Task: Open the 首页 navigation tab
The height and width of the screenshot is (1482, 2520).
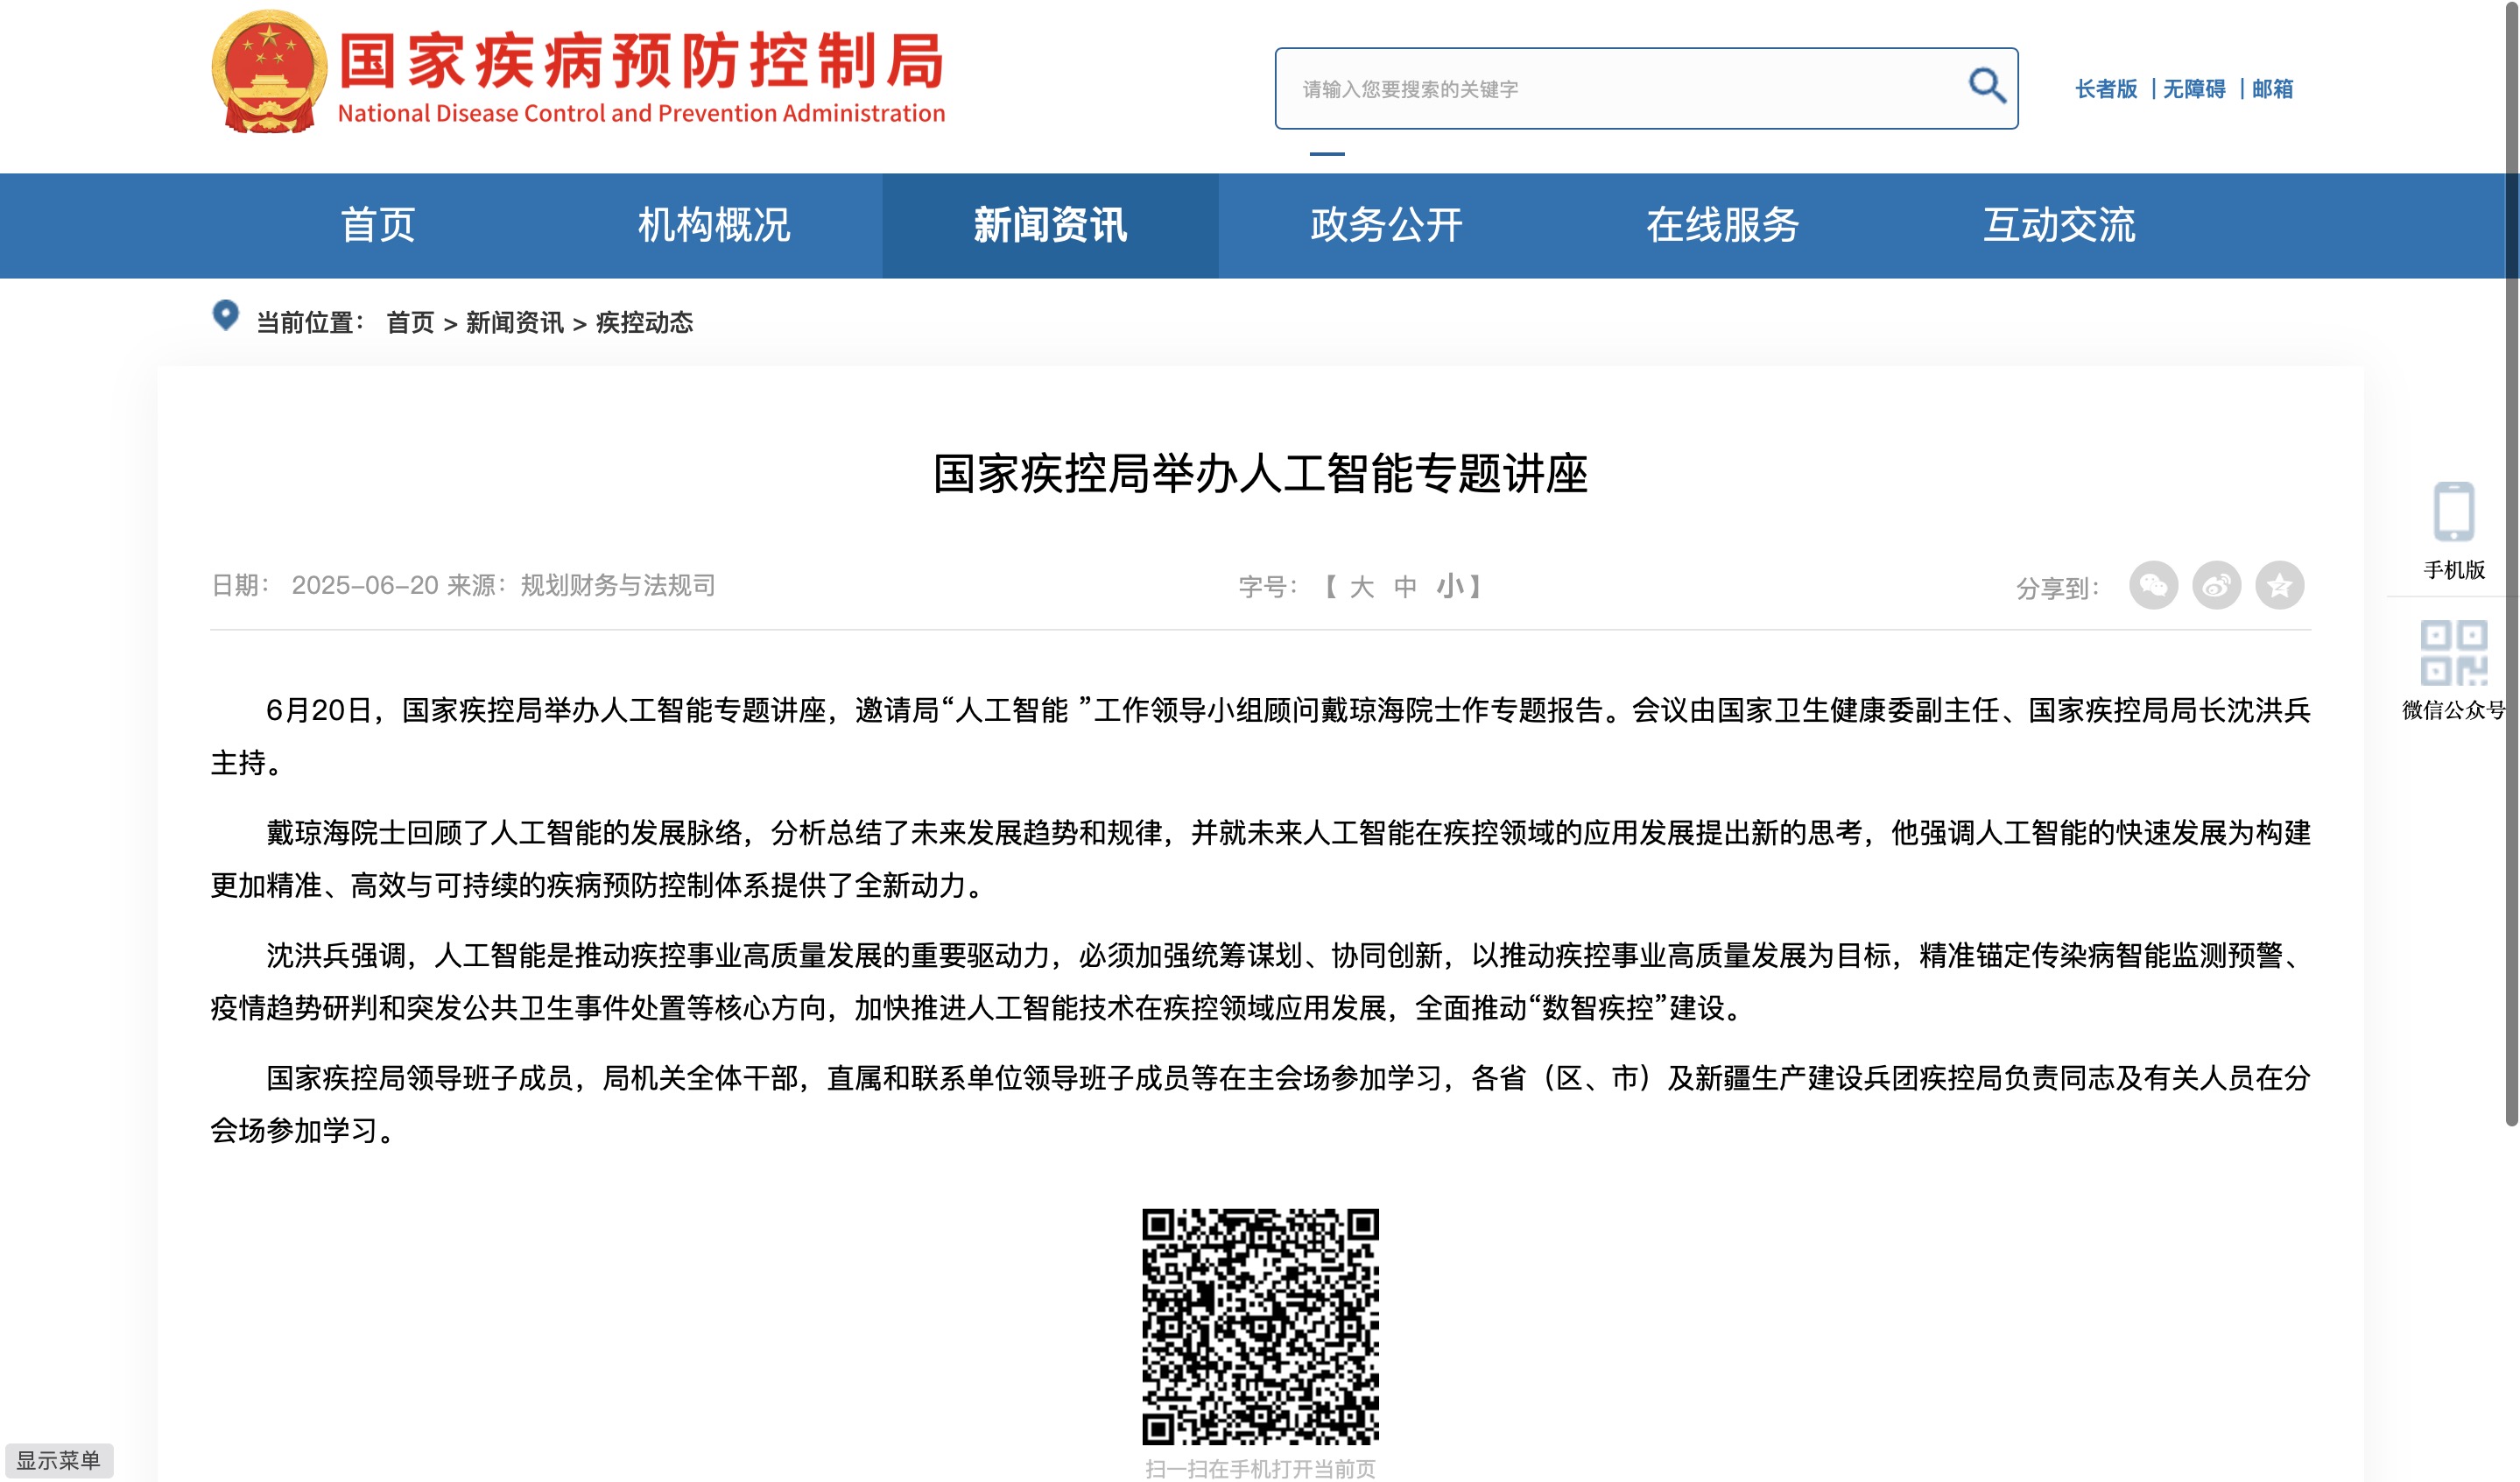Action: [x=377, y=225]
